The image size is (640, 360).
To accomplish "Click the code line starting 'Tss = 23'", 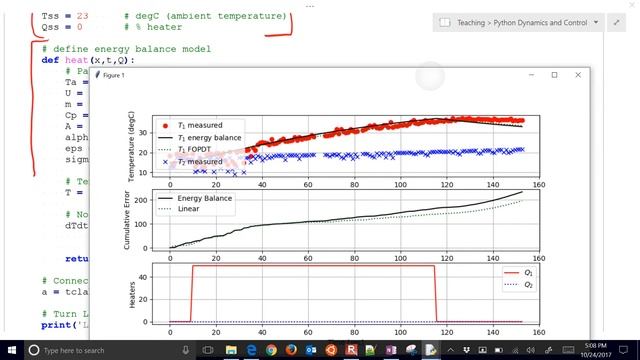I will coord(164,16).
